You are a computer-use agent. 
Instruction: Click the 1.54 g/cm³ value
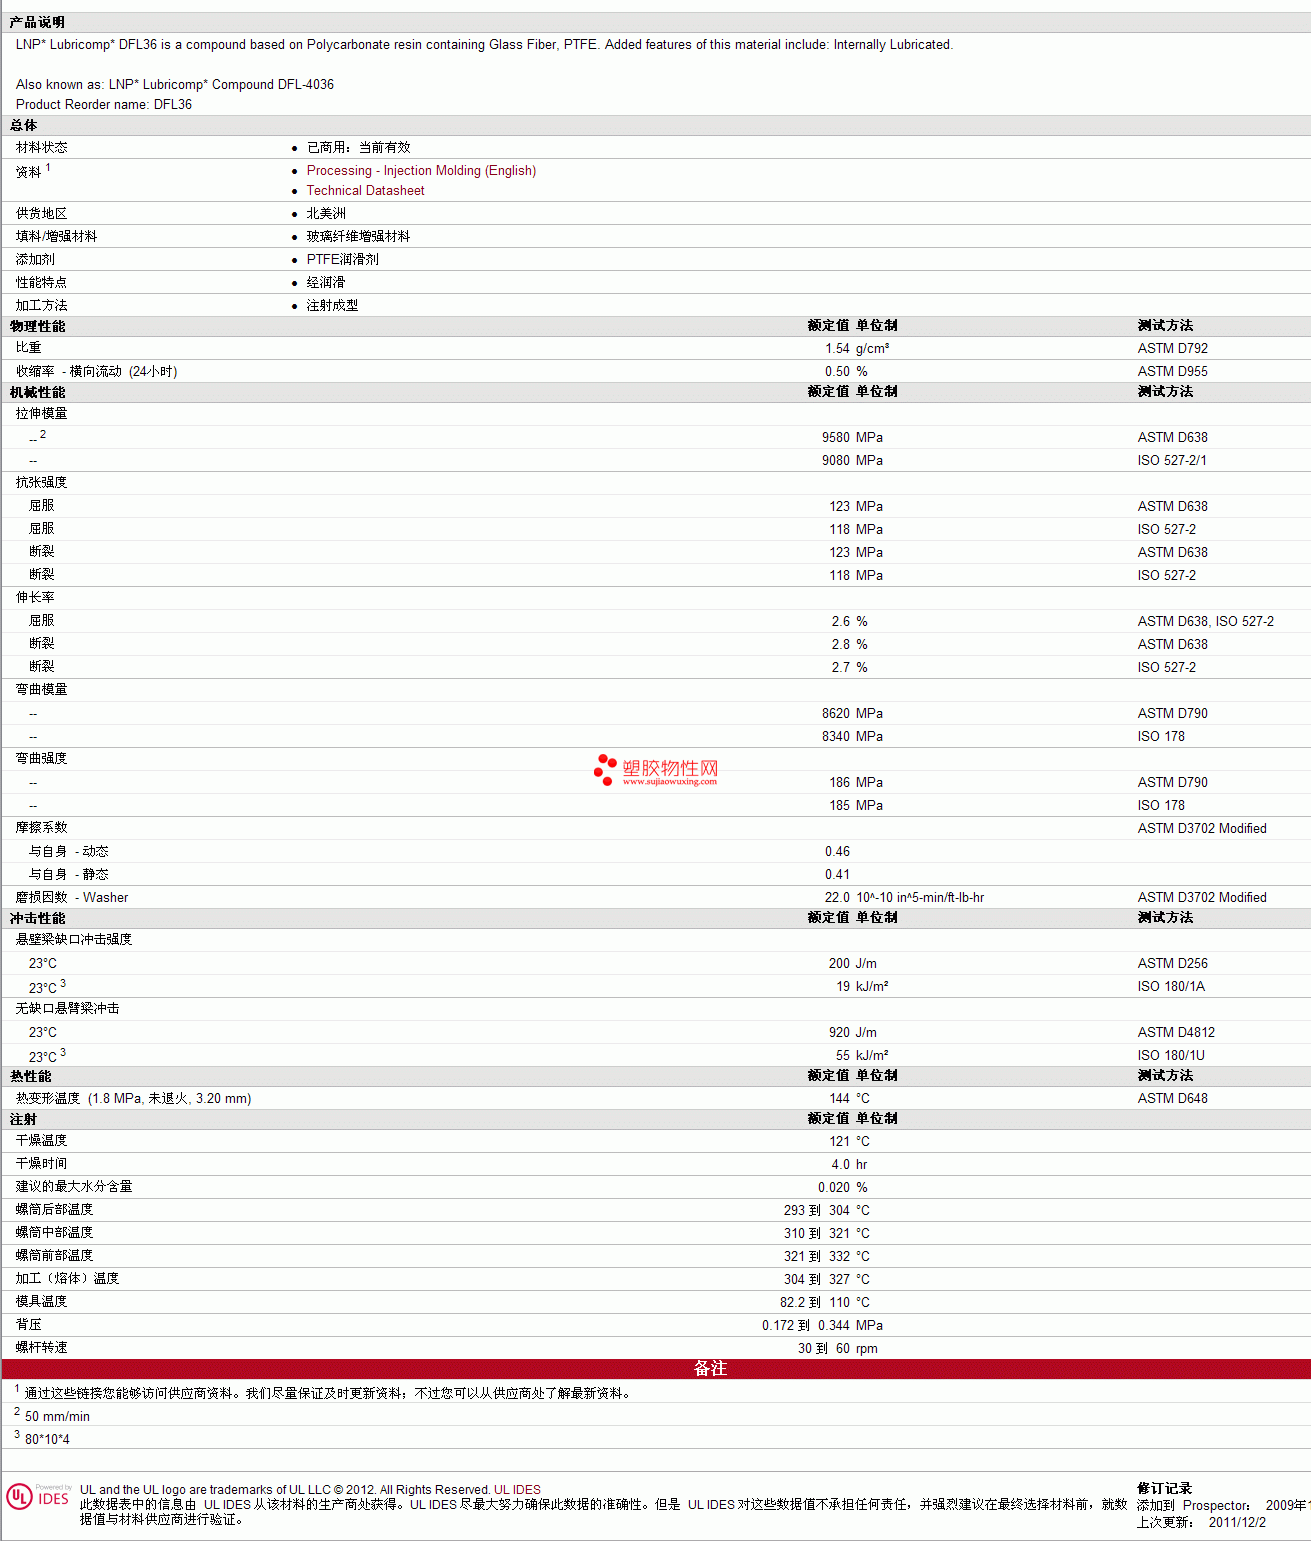[x=857, y=349]
